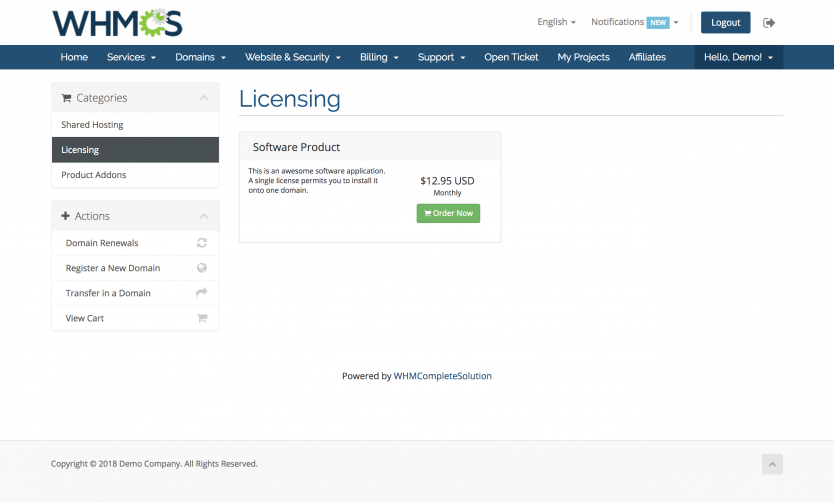
Task: Expand the Website & Security menu
Action: [x=293, y=57]
